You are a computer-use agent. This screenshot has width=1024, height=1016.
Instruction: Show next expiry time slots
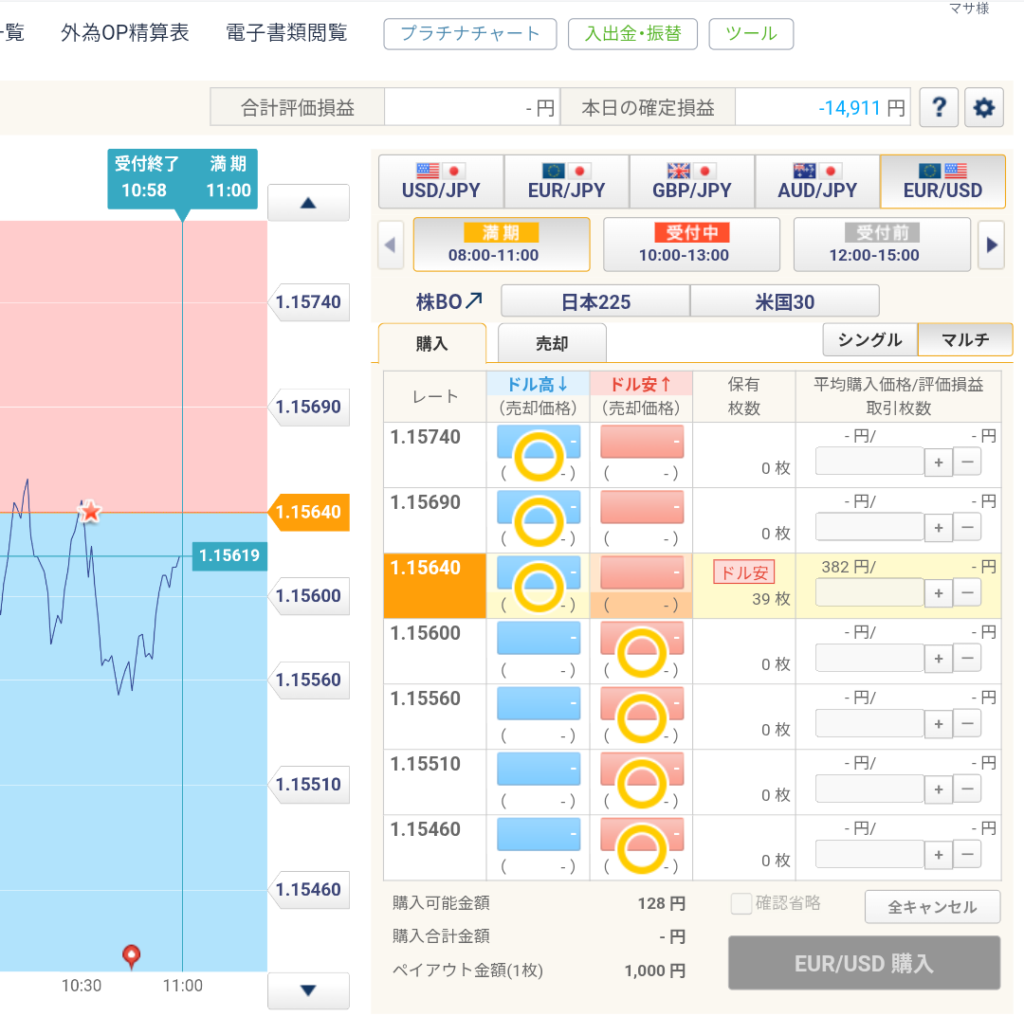[x=990, y=245]
